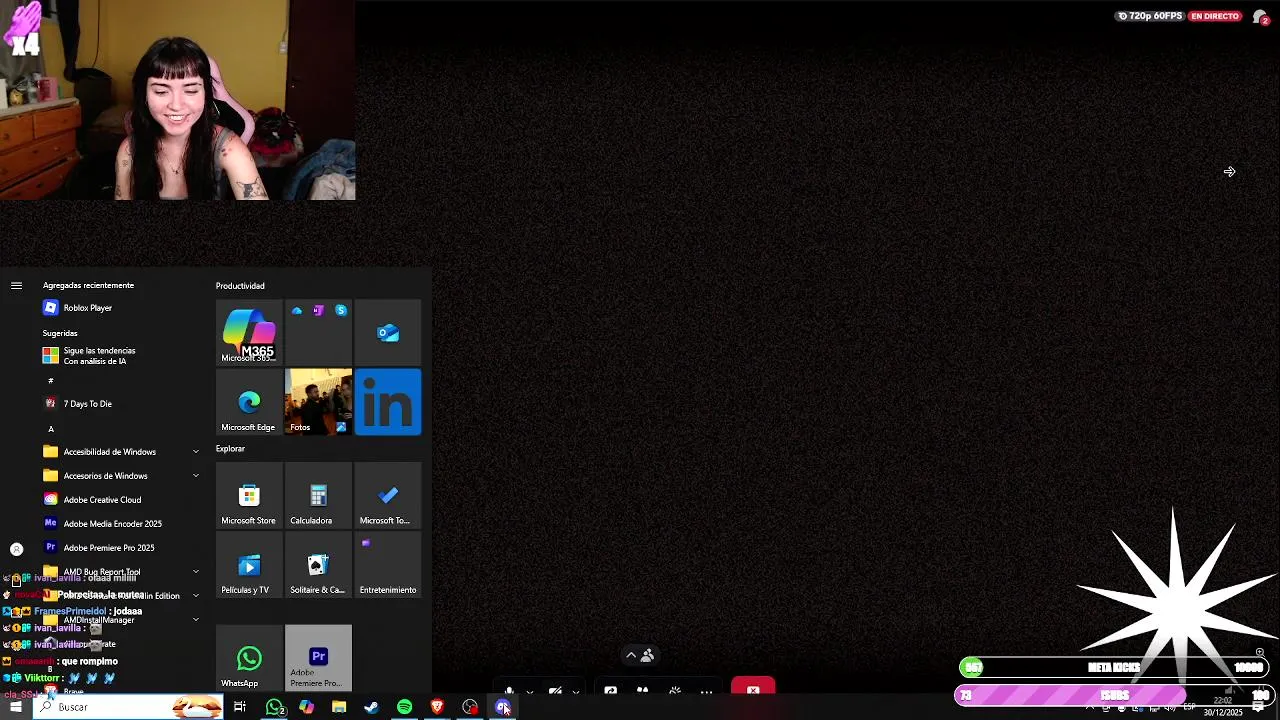Open the soundboard button in call controls

click(675, 691)
